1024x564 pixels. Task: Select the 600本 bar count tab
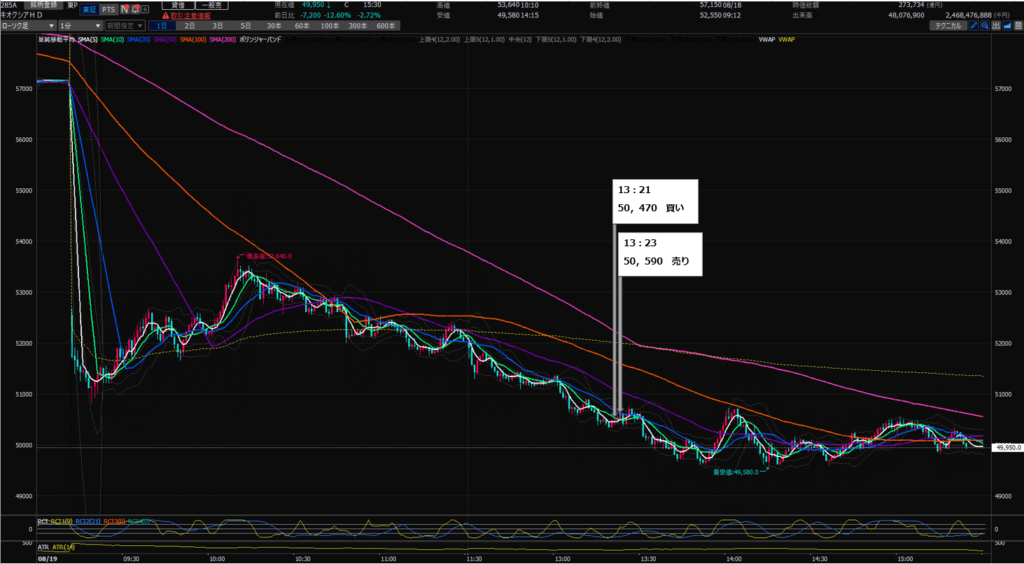coord(386,25)
